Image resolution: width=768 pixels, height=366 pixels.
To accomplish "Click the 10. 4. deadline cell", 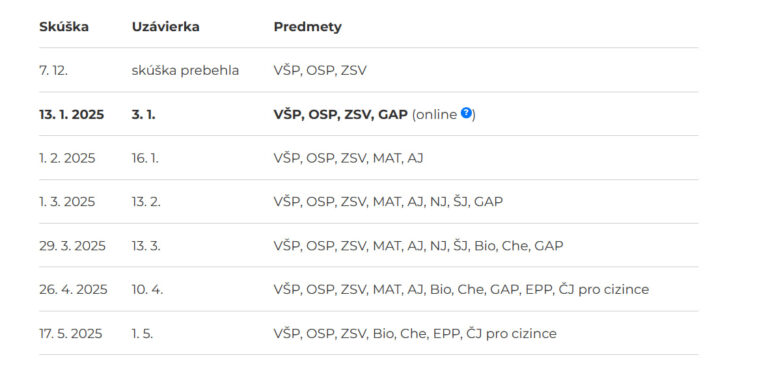I will pos(147,290).
